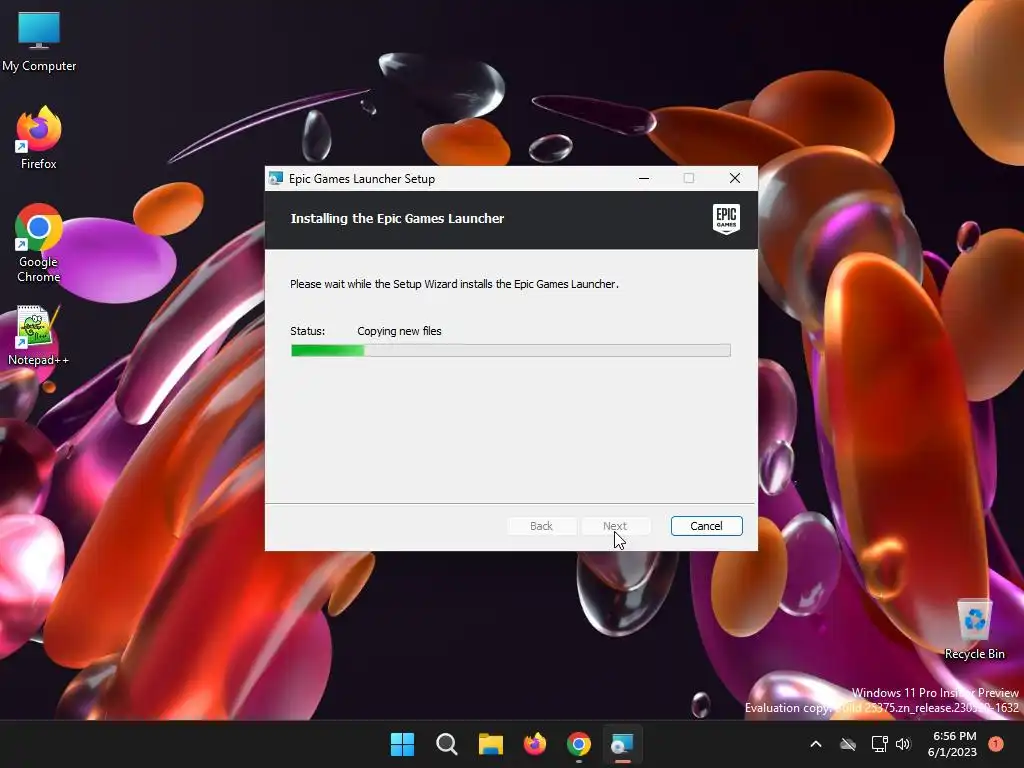
Task: Select the Recycle Bin desktop icon
Action: pos(974,630)
